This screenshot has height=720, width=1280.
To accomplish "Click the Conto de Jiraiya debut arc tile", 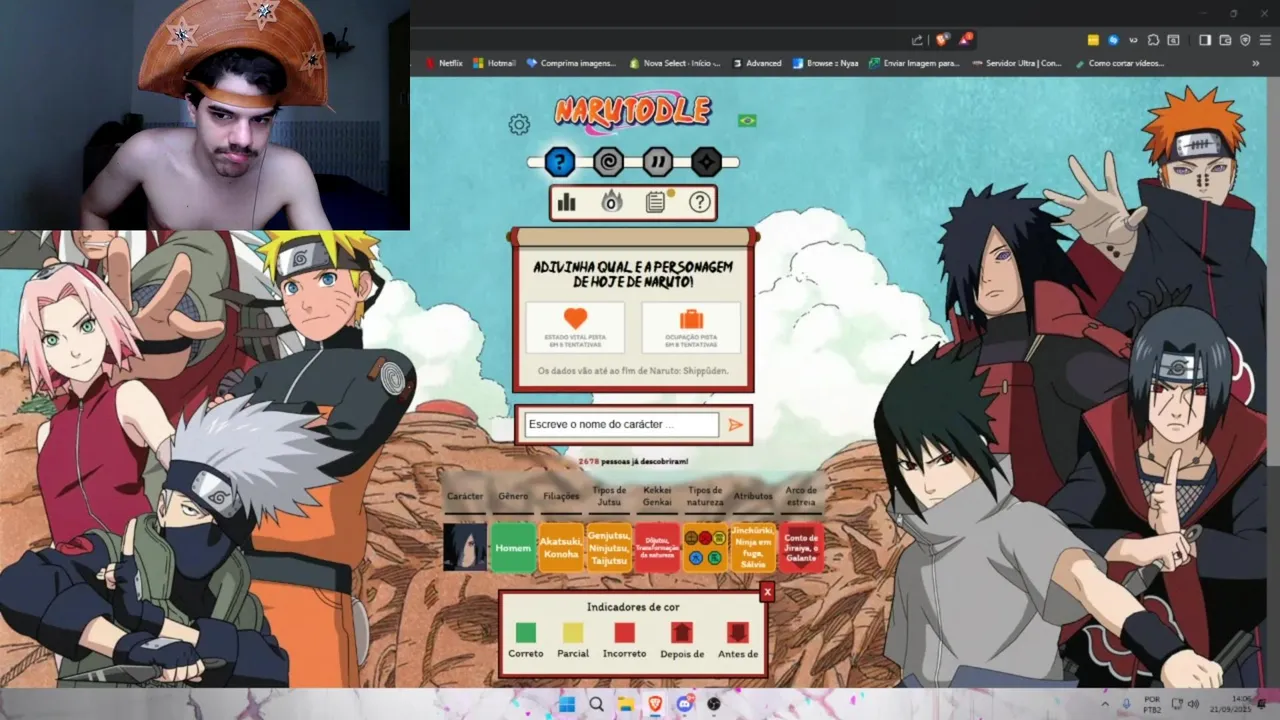I will tap(801, 547).
